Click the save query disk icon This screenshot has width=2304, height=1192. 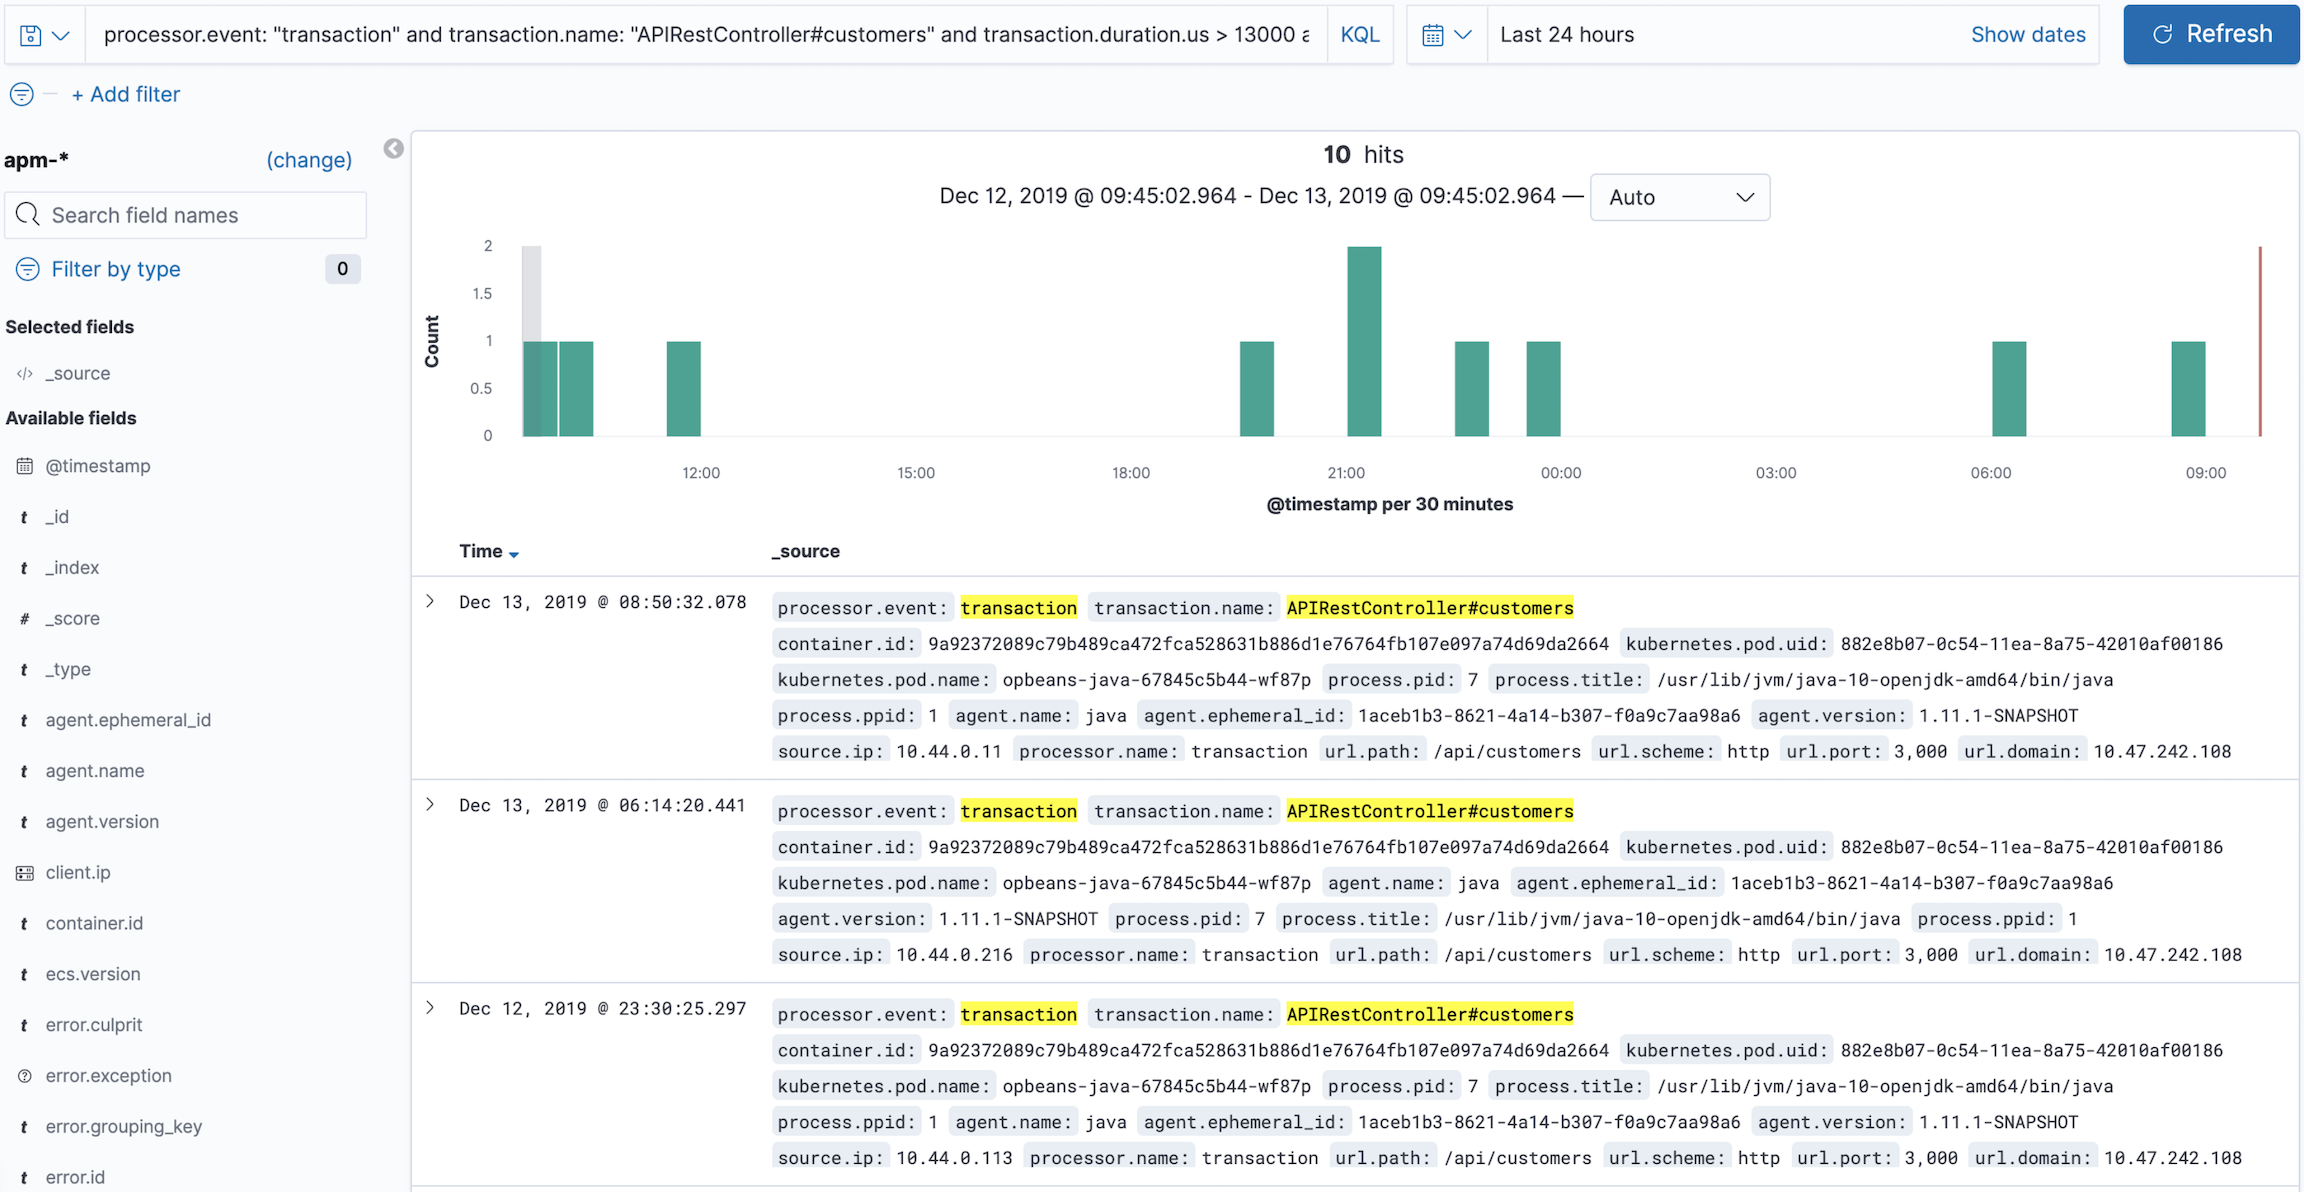[30, 33]
